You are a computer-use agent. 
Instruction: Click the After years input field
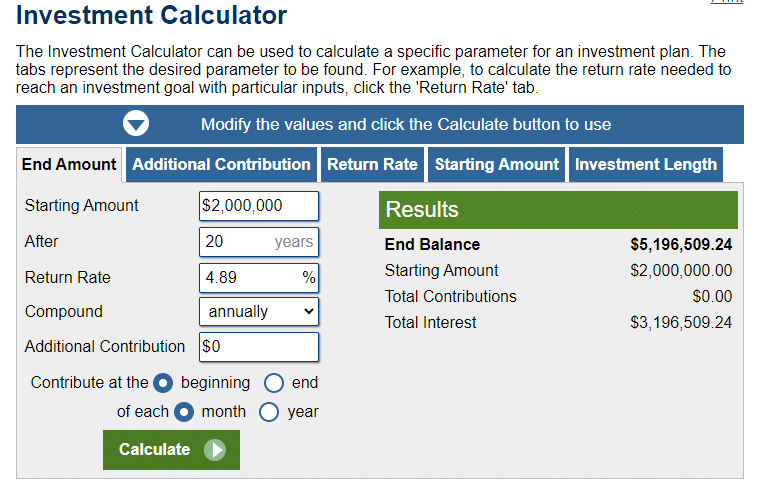259,242
